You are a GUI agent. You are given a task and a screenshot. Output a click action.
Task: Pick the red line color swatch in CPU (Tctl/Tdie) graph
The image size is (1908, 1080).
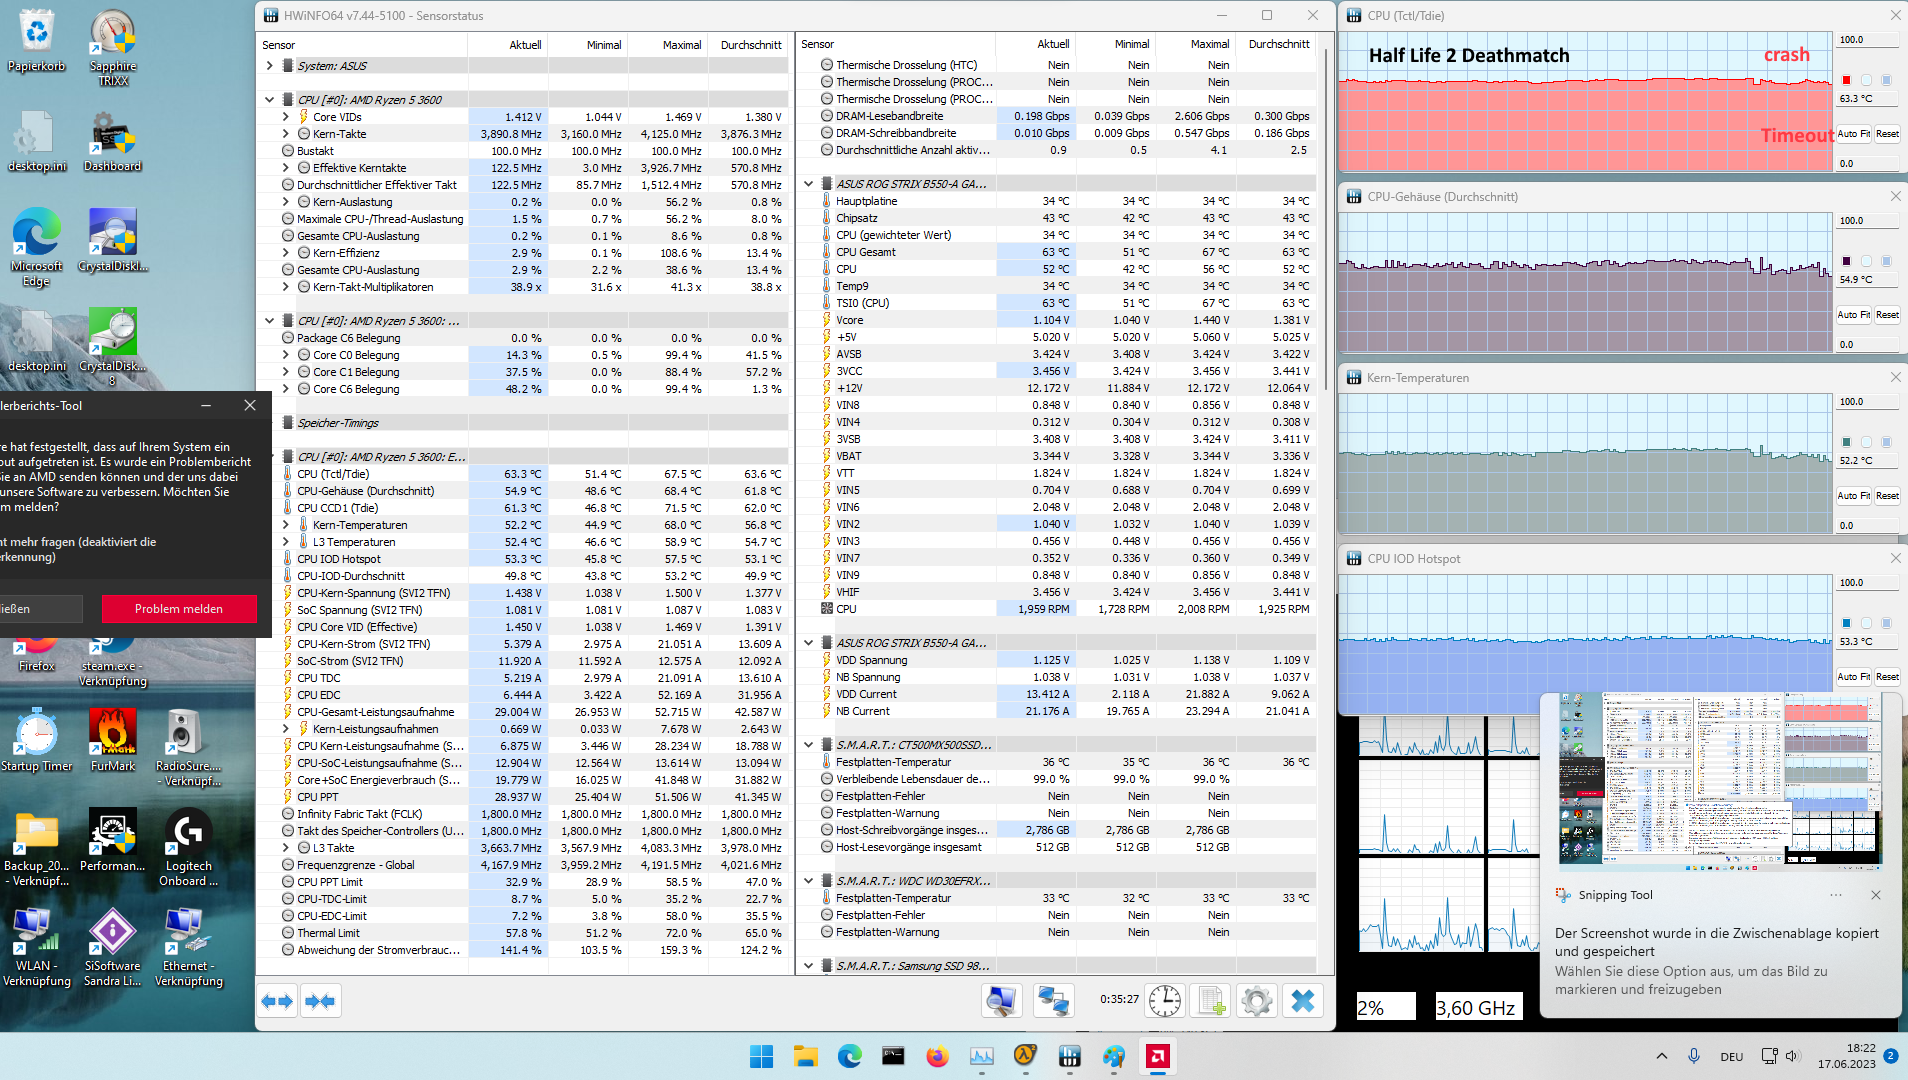tap(1846, 80)
